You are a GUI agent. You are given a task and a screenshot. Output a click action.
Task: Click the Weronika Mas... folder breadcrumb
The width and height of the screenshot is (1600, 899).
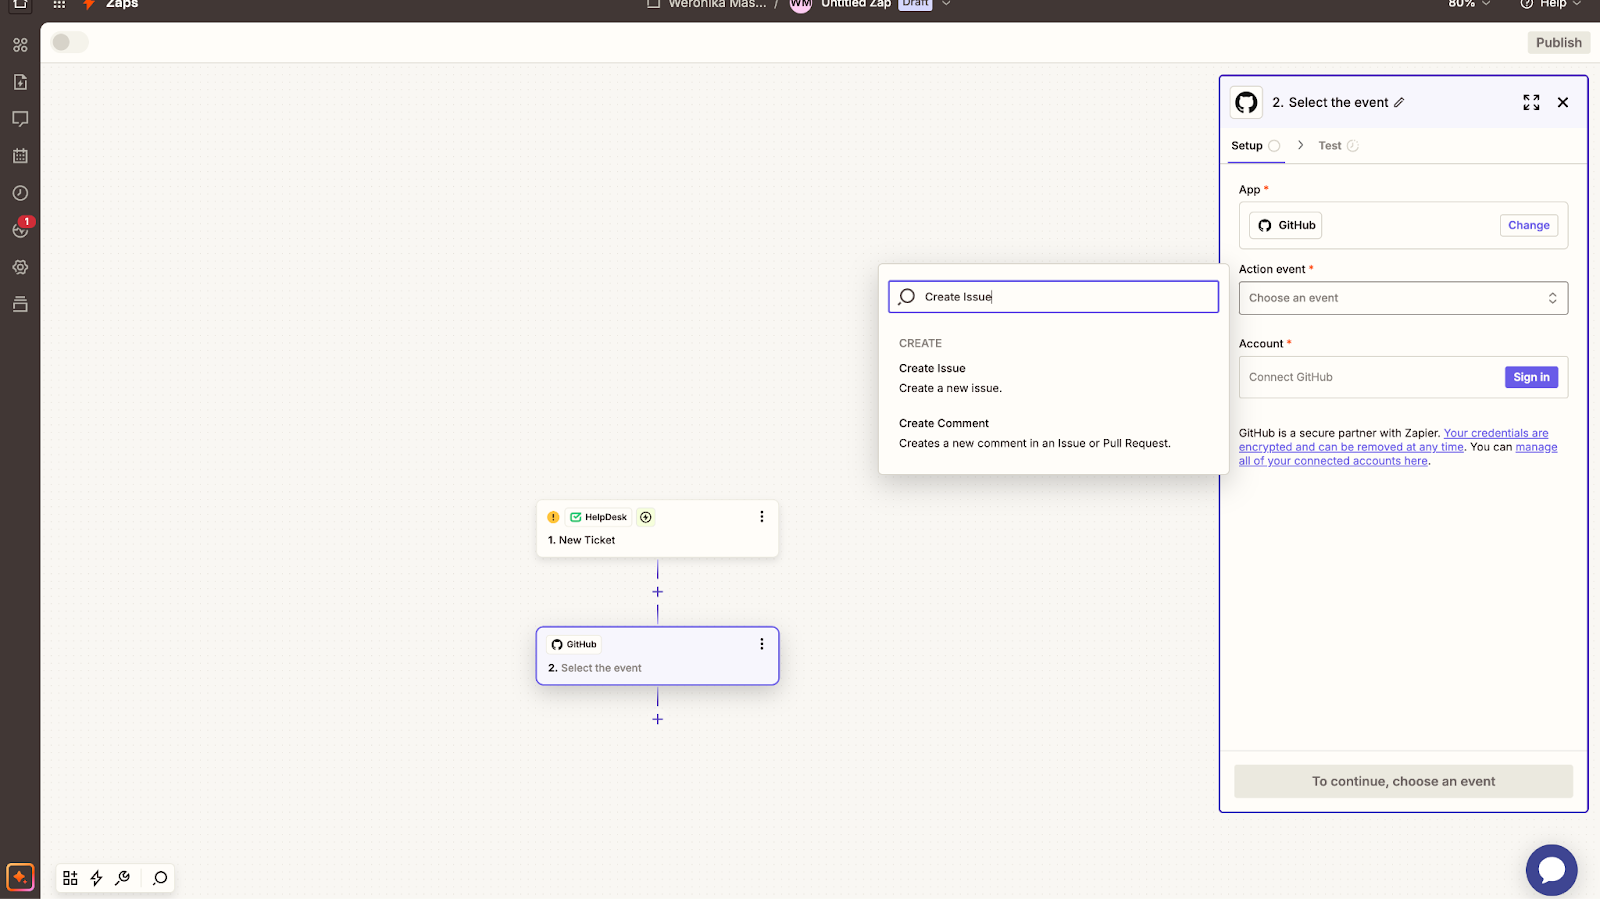pyautogui.click(x=708, y=4)
